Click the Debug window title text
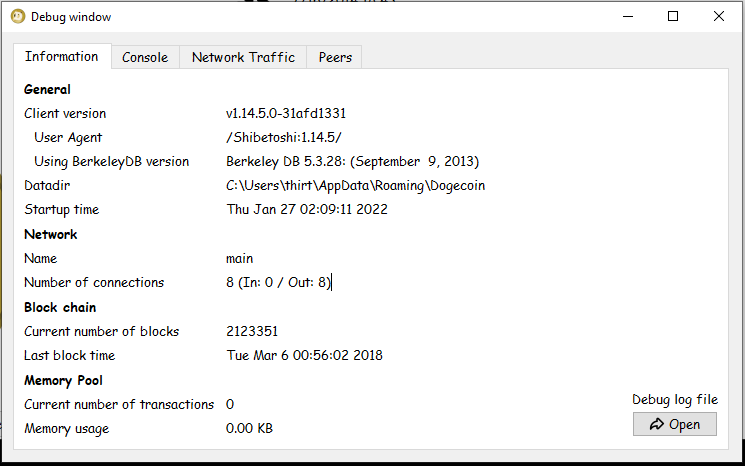745x466 pixels. coord(71,17)
